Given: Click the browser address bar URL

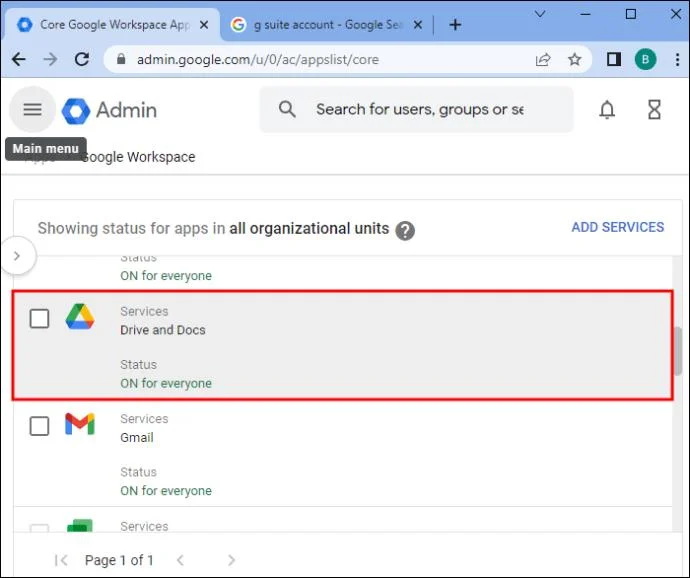Looking at the screenshot, I should coord(258,59).
